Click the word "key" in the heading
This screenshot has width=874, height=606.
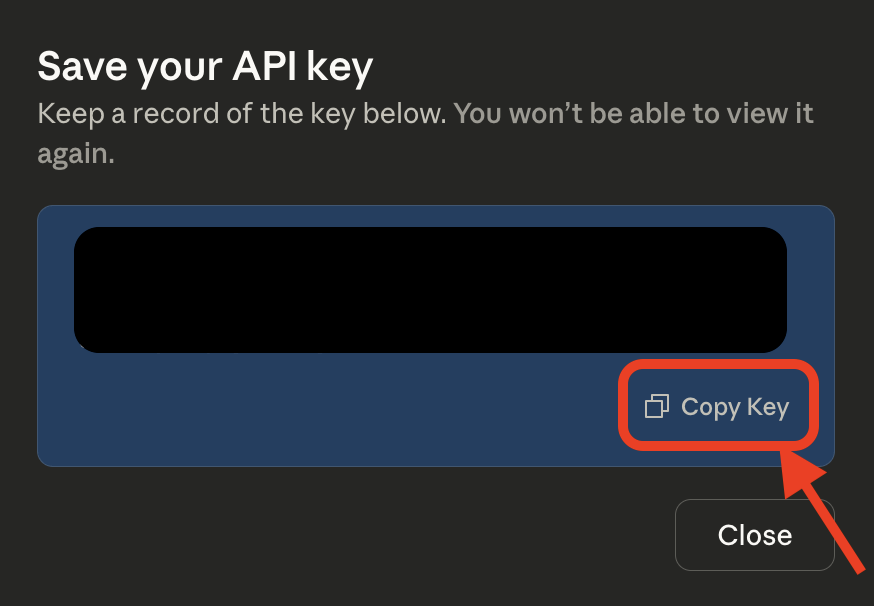click(341, 67)
